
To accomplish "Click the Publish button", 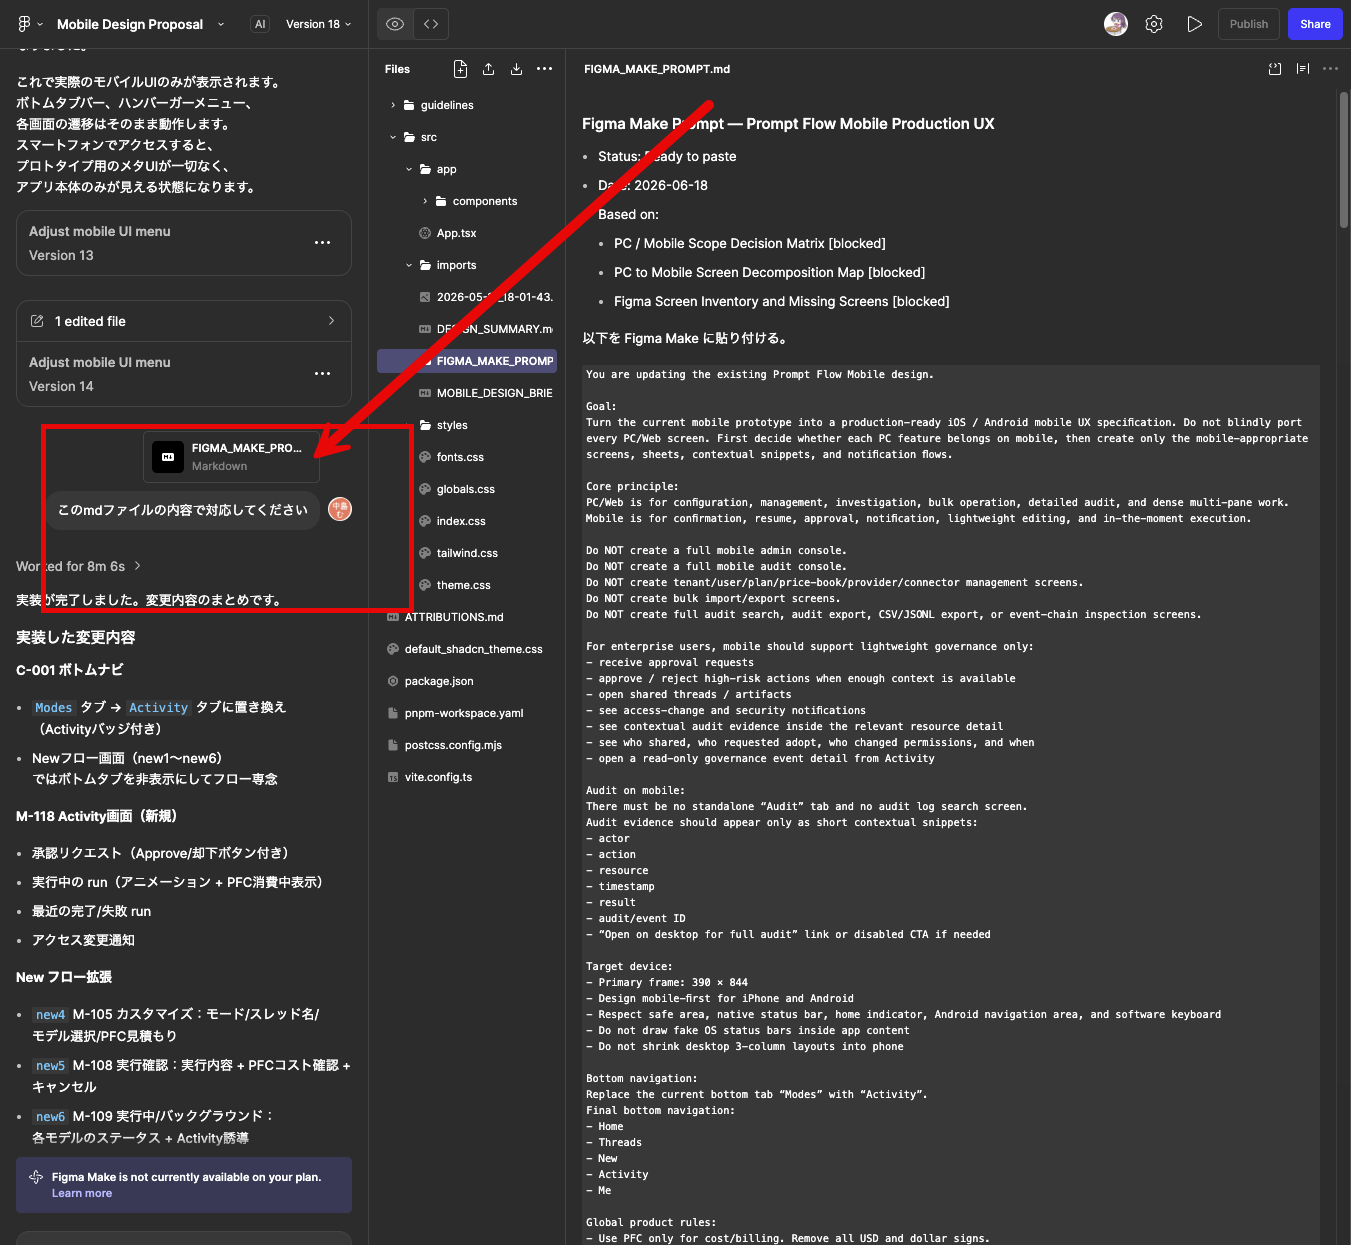I will (1249, 24).
